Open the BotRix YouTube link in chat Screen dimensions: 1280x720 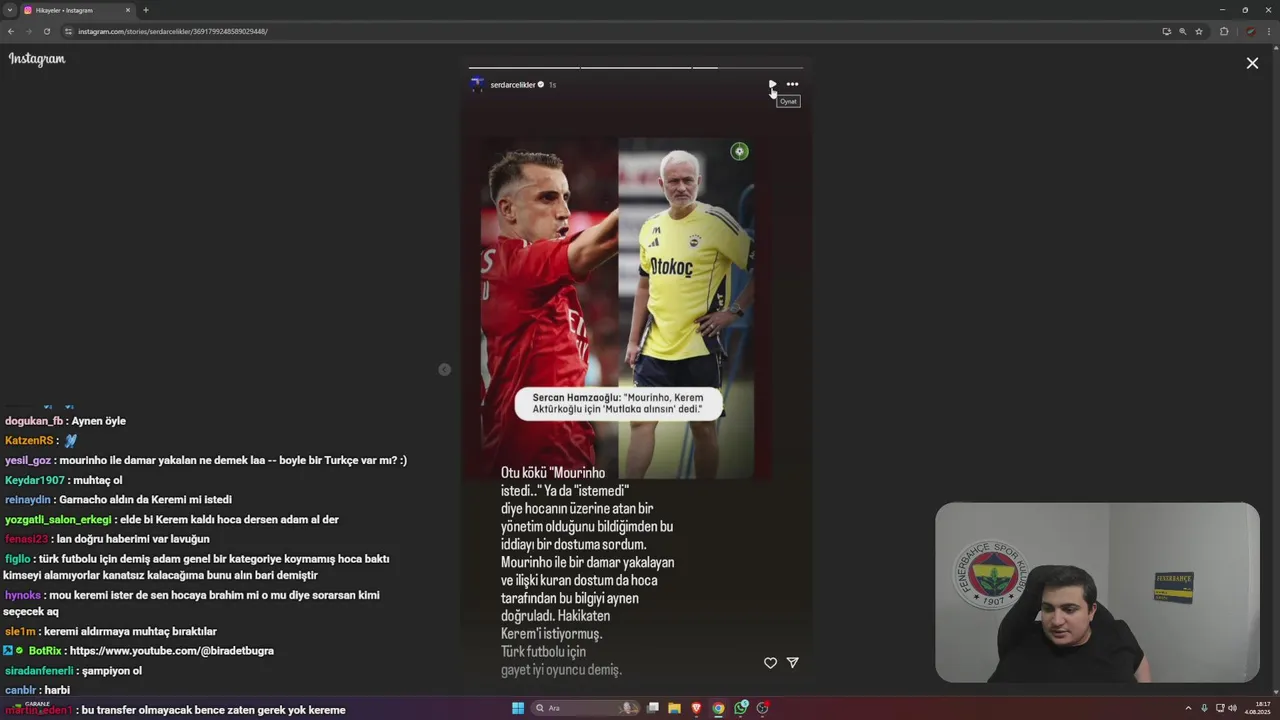[171, 651]
